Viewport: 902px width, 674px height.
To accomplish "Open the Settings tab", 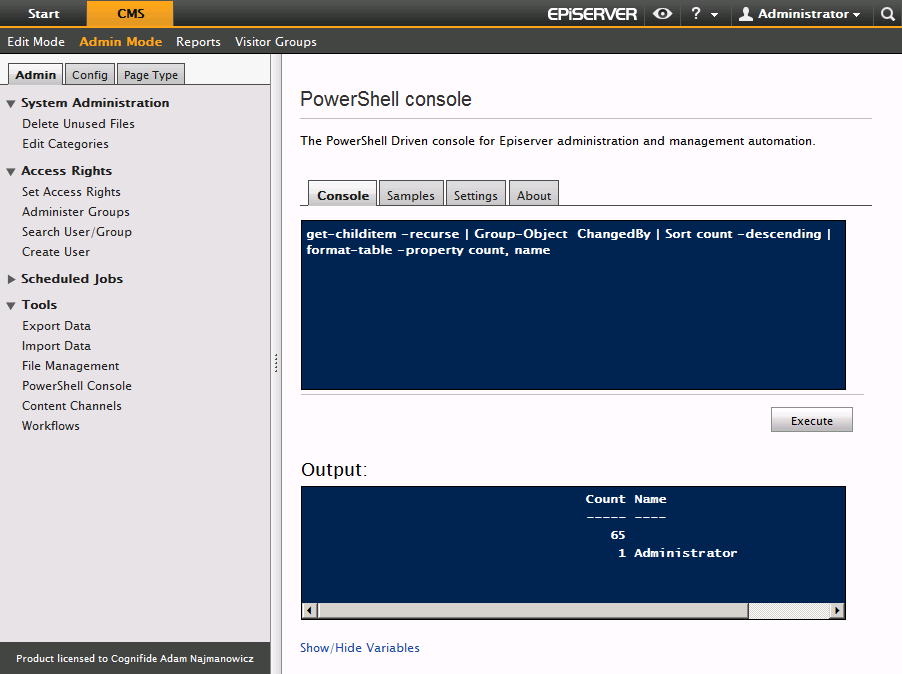I will 475,195.
